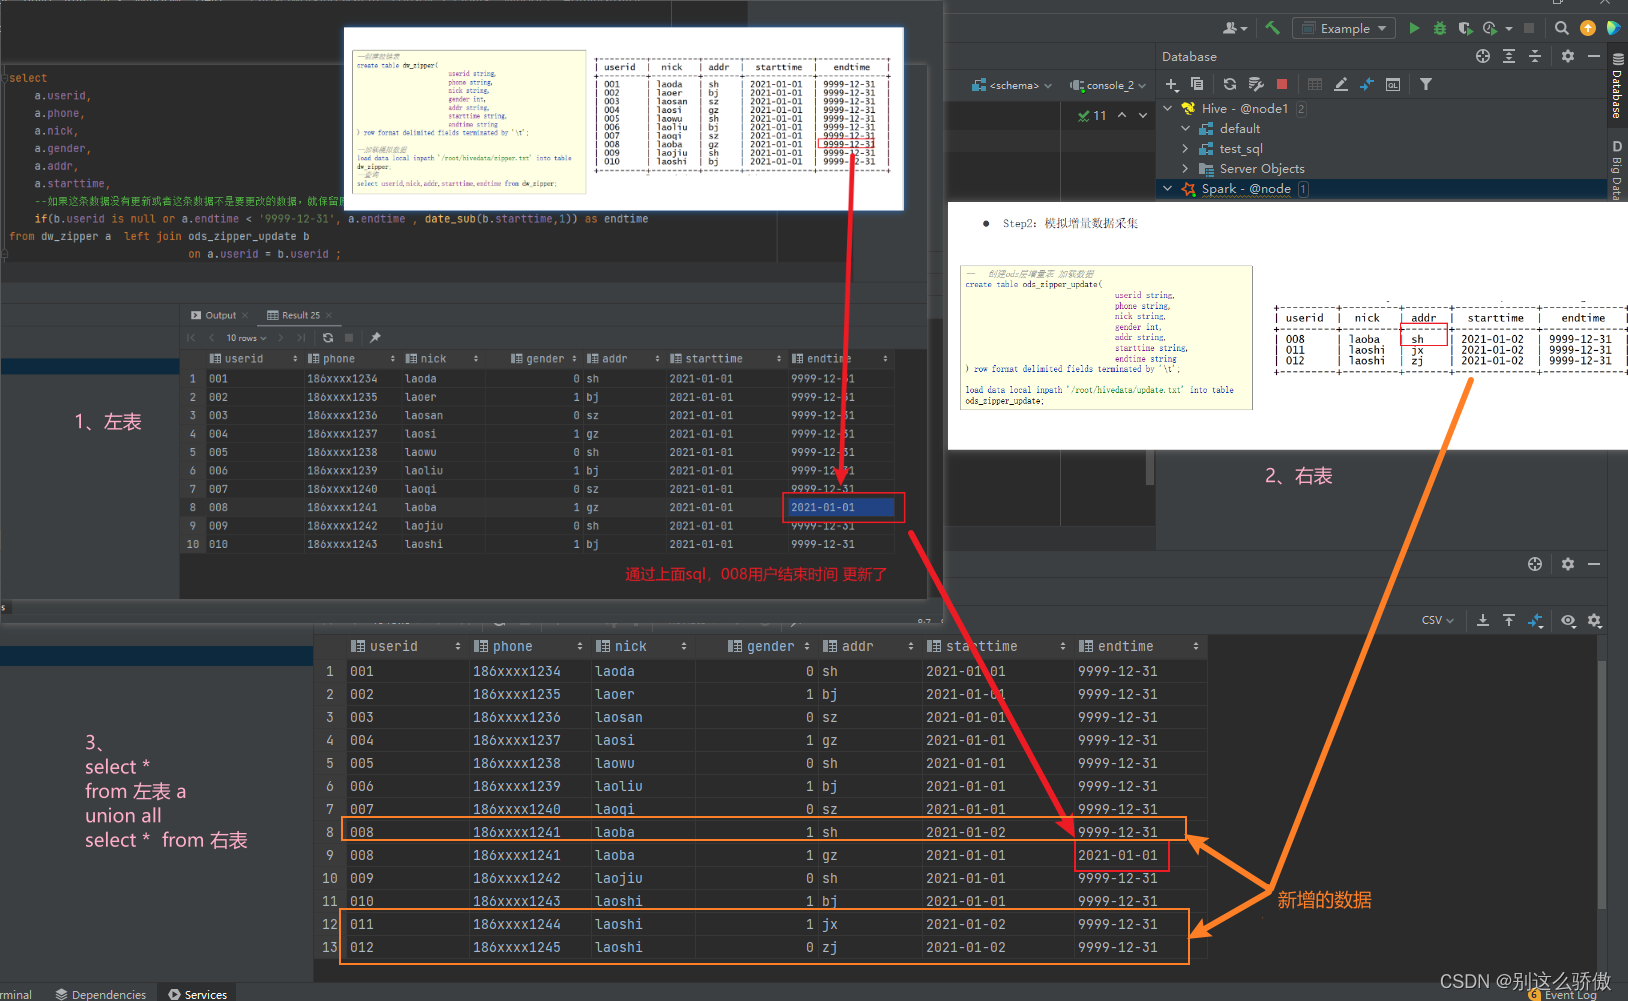Open Search Everywhere magnifier icon

tap(1561, 28)
